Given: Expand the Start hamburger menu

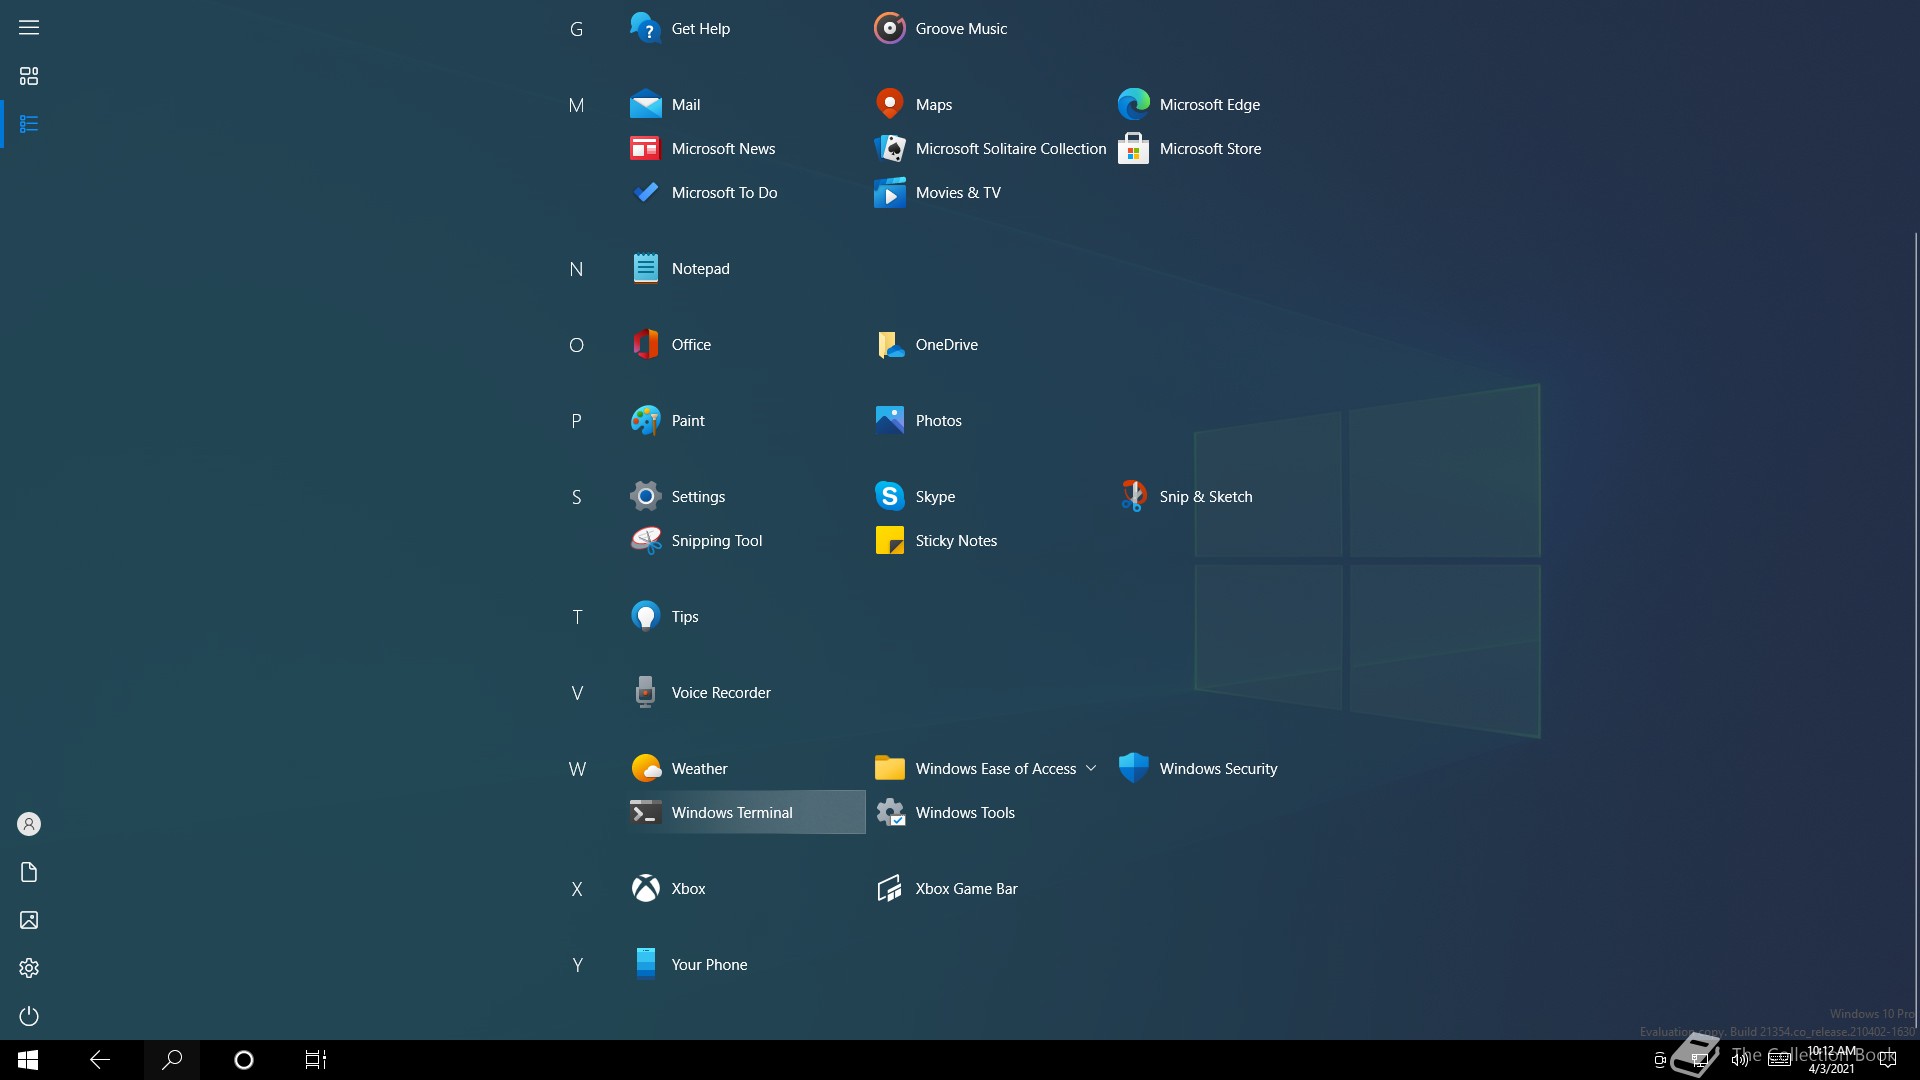Looking at the screenshot, I should click(29, 27).
